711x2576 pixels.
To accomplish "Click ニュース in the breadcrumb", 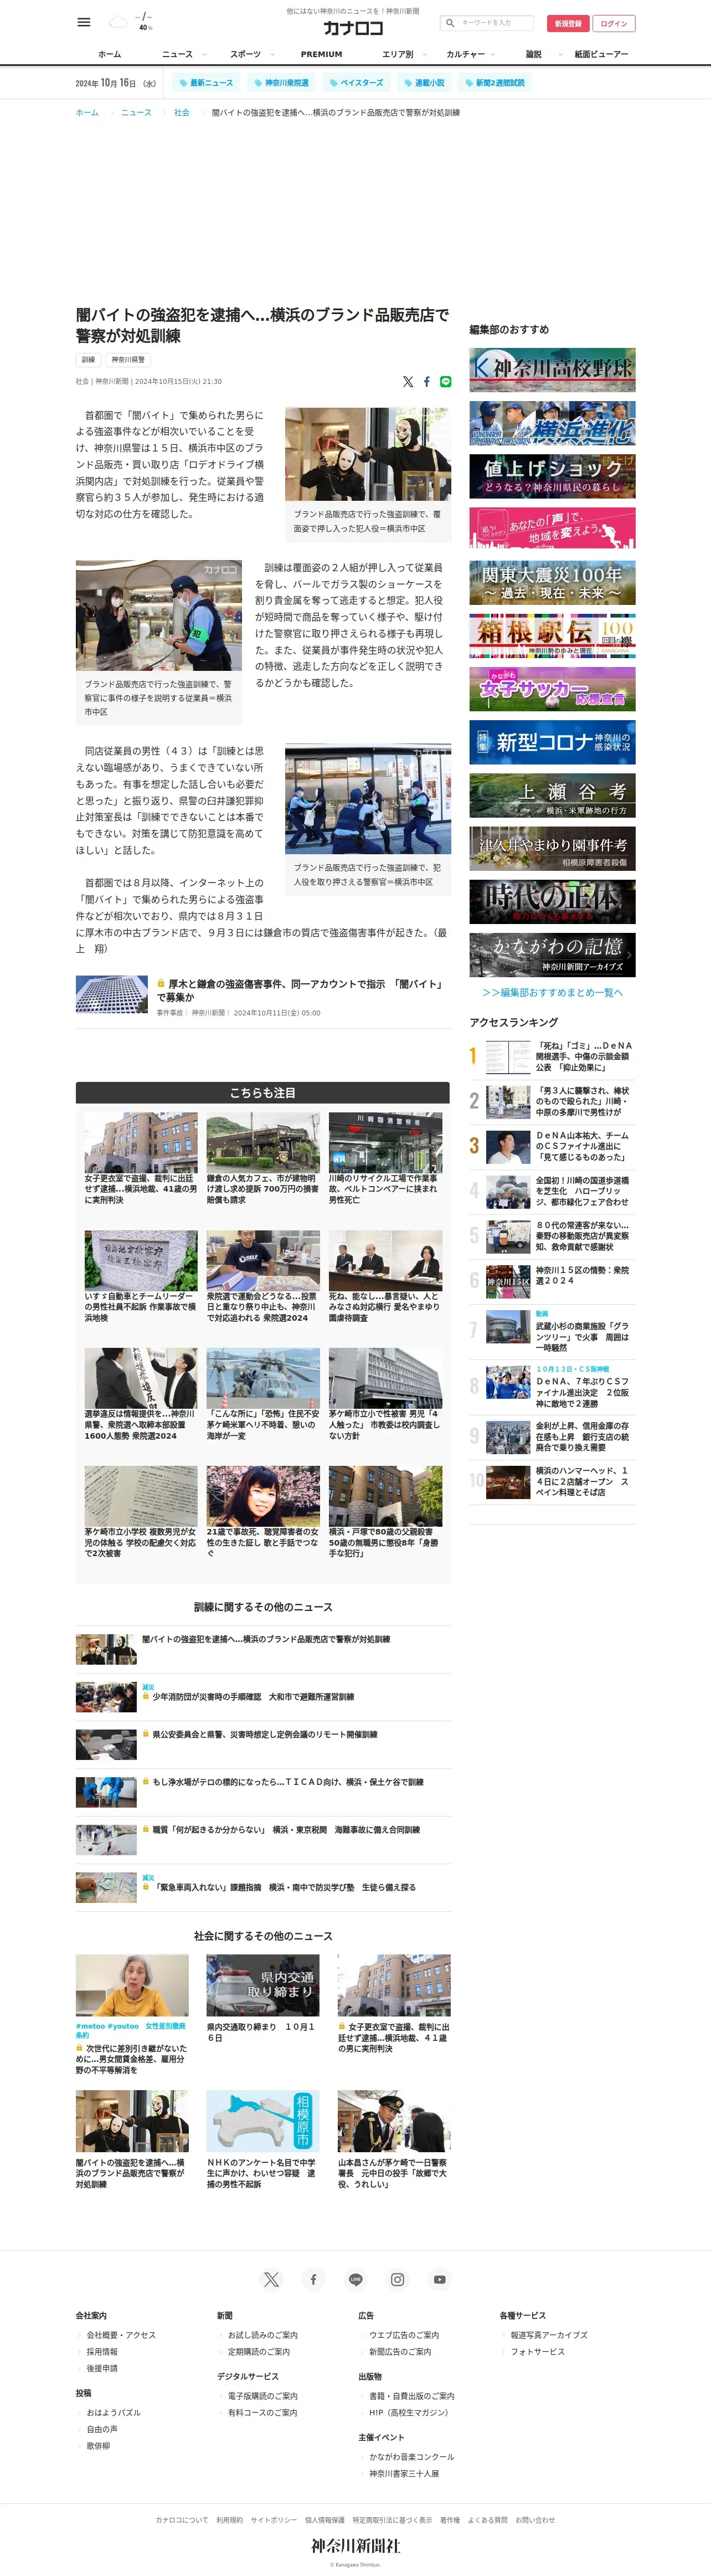I will pyautogui.click(x=136, y=112).
